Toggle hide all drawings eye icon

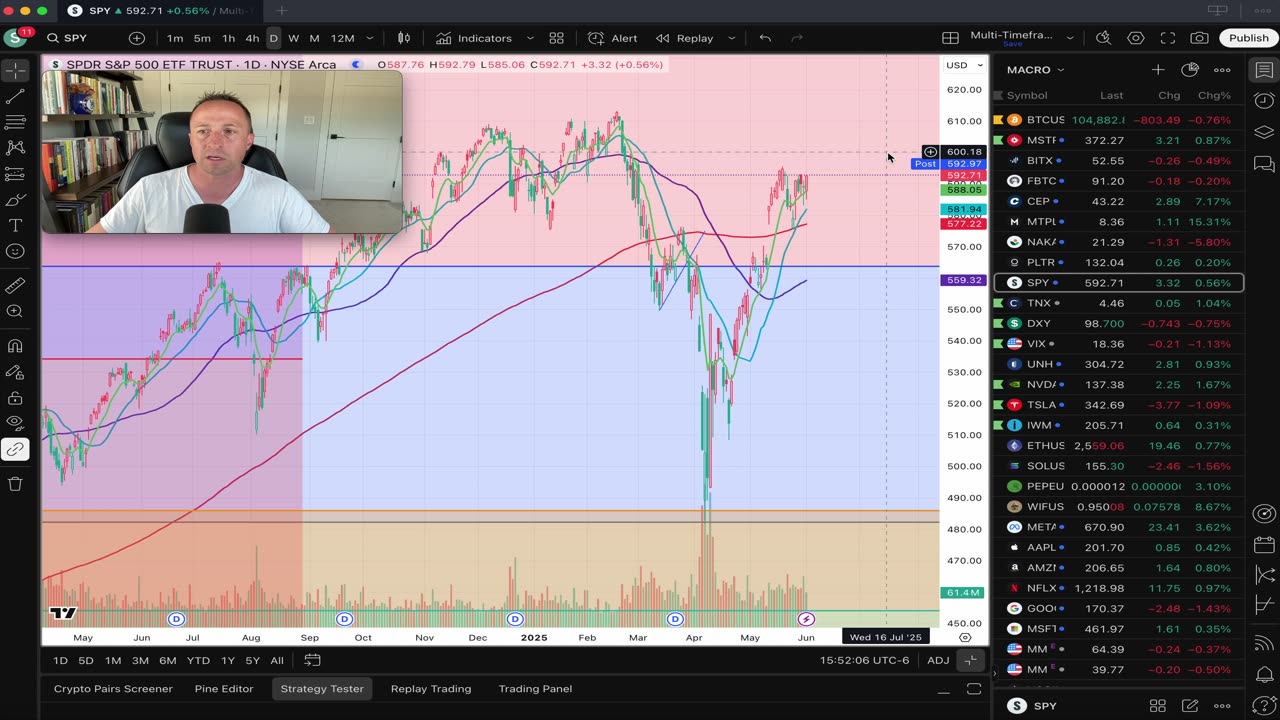point(15,423)
